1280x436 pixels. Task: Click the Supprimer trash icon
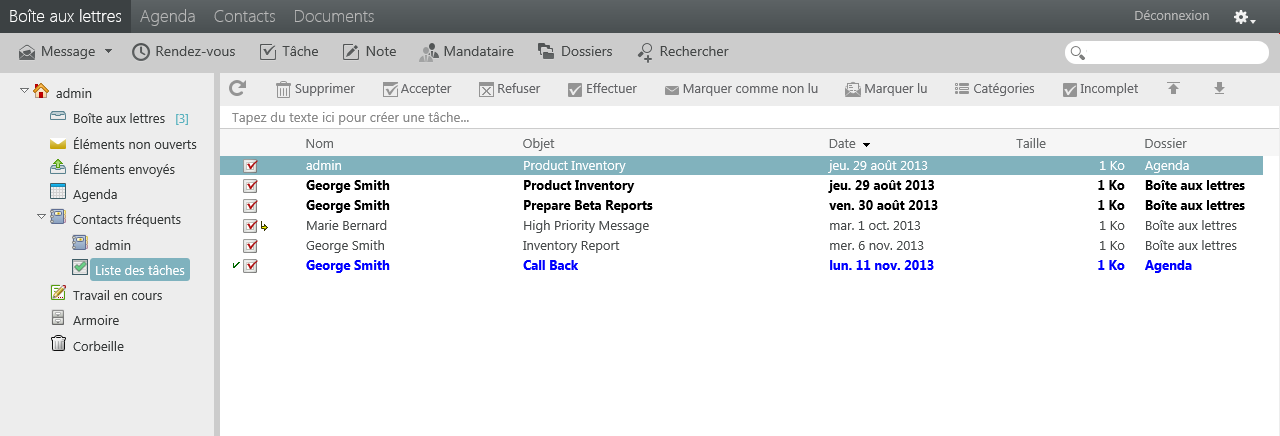click(x=284, y=89)
